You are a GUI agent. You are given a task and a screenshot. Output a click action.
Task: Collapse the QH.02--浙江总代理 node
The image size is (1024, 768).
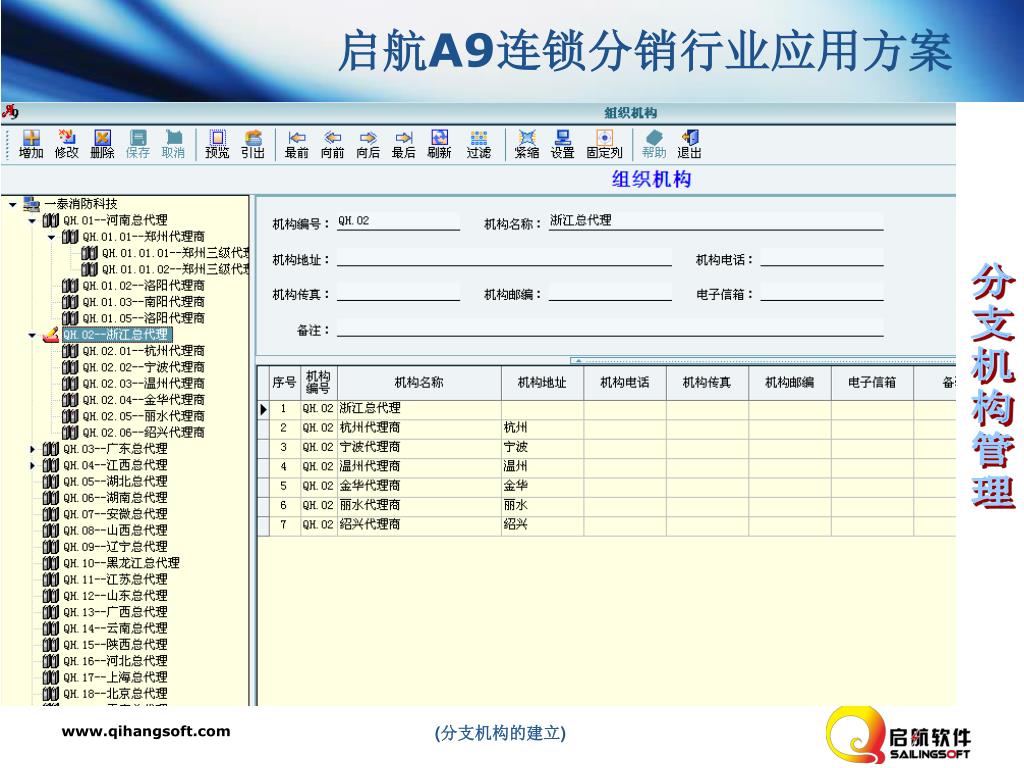[x=32, y=335]
